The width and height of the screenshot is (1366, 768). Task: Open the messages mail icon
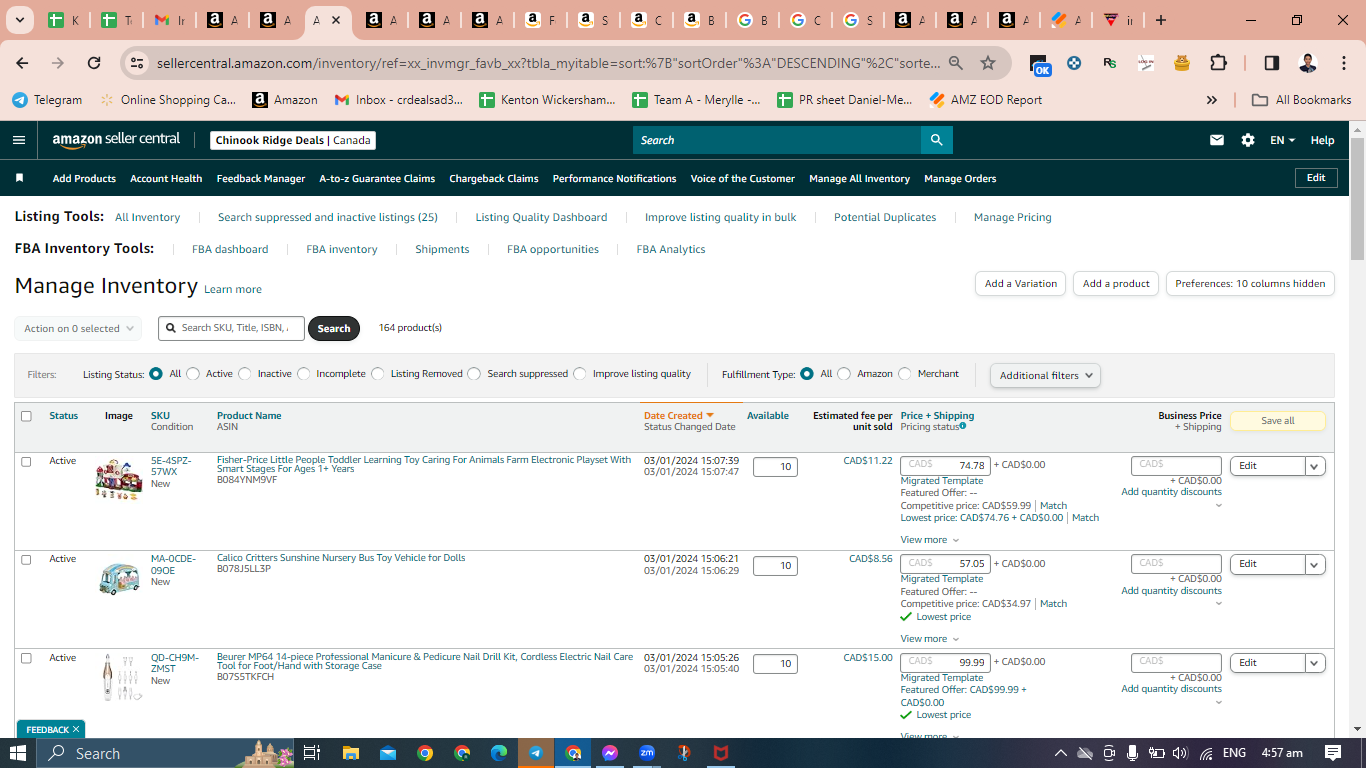1217,140
